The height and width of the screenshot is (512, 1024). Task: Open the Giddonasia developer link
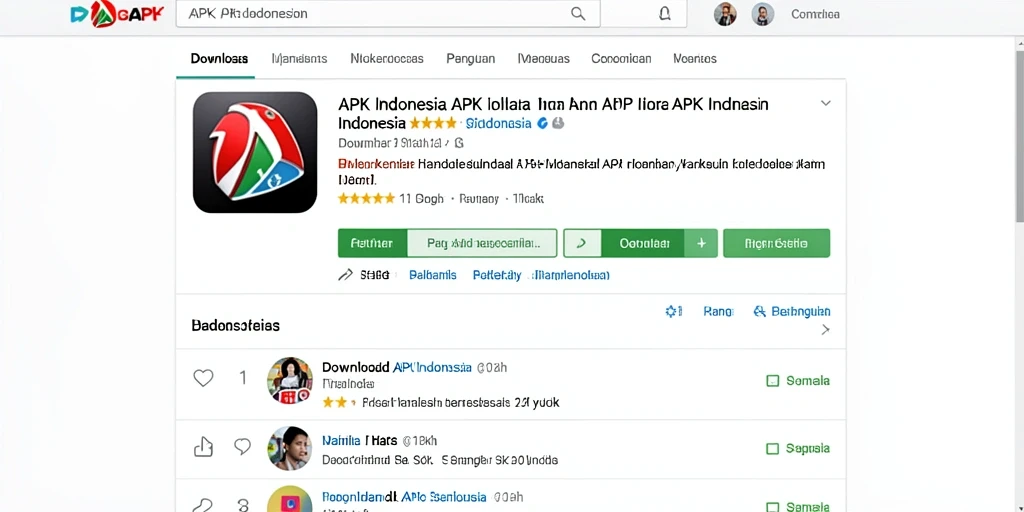499,123
